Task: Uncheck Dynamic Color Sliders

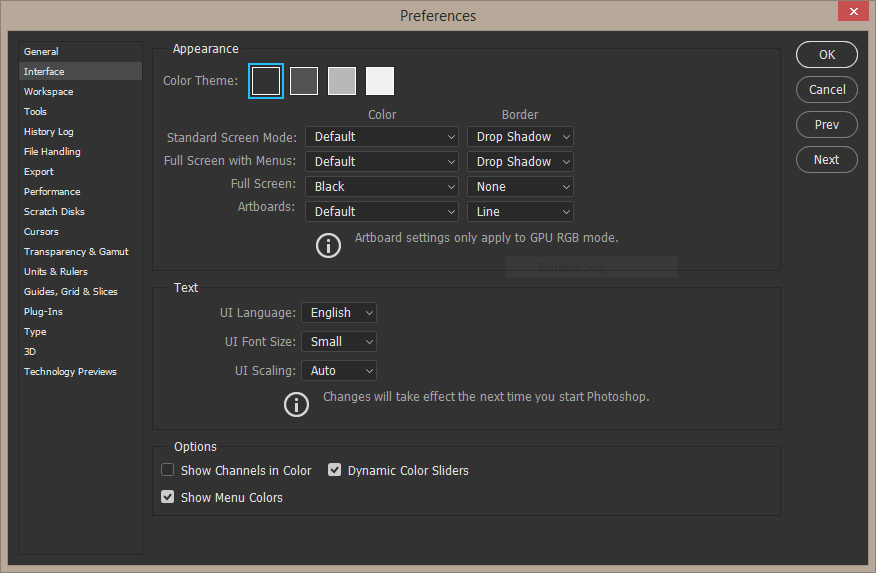Action: pyautogui.click(x=335, y=470)
